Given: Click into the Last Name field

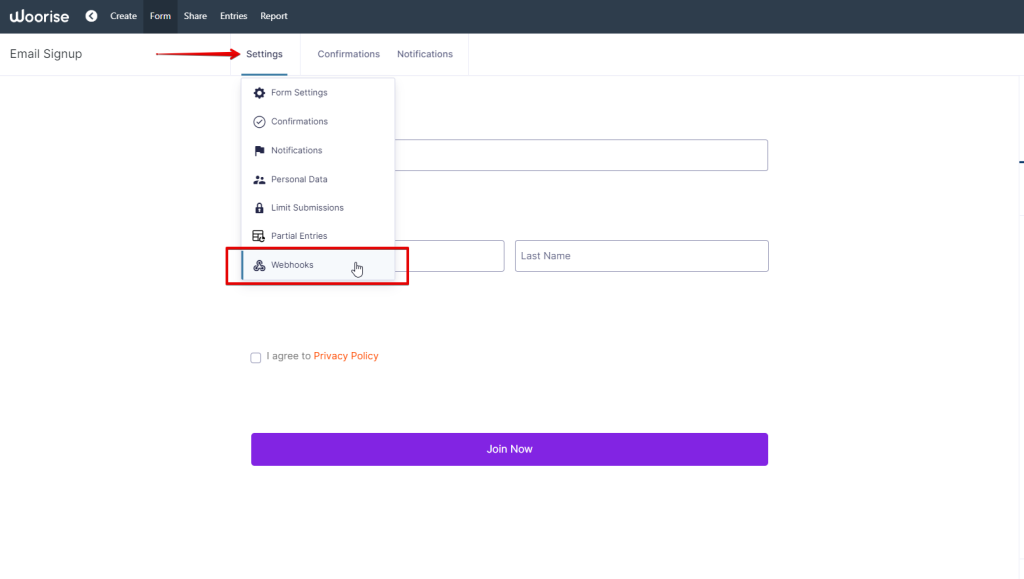Looking at the screenshot, I should coord(641,256).
